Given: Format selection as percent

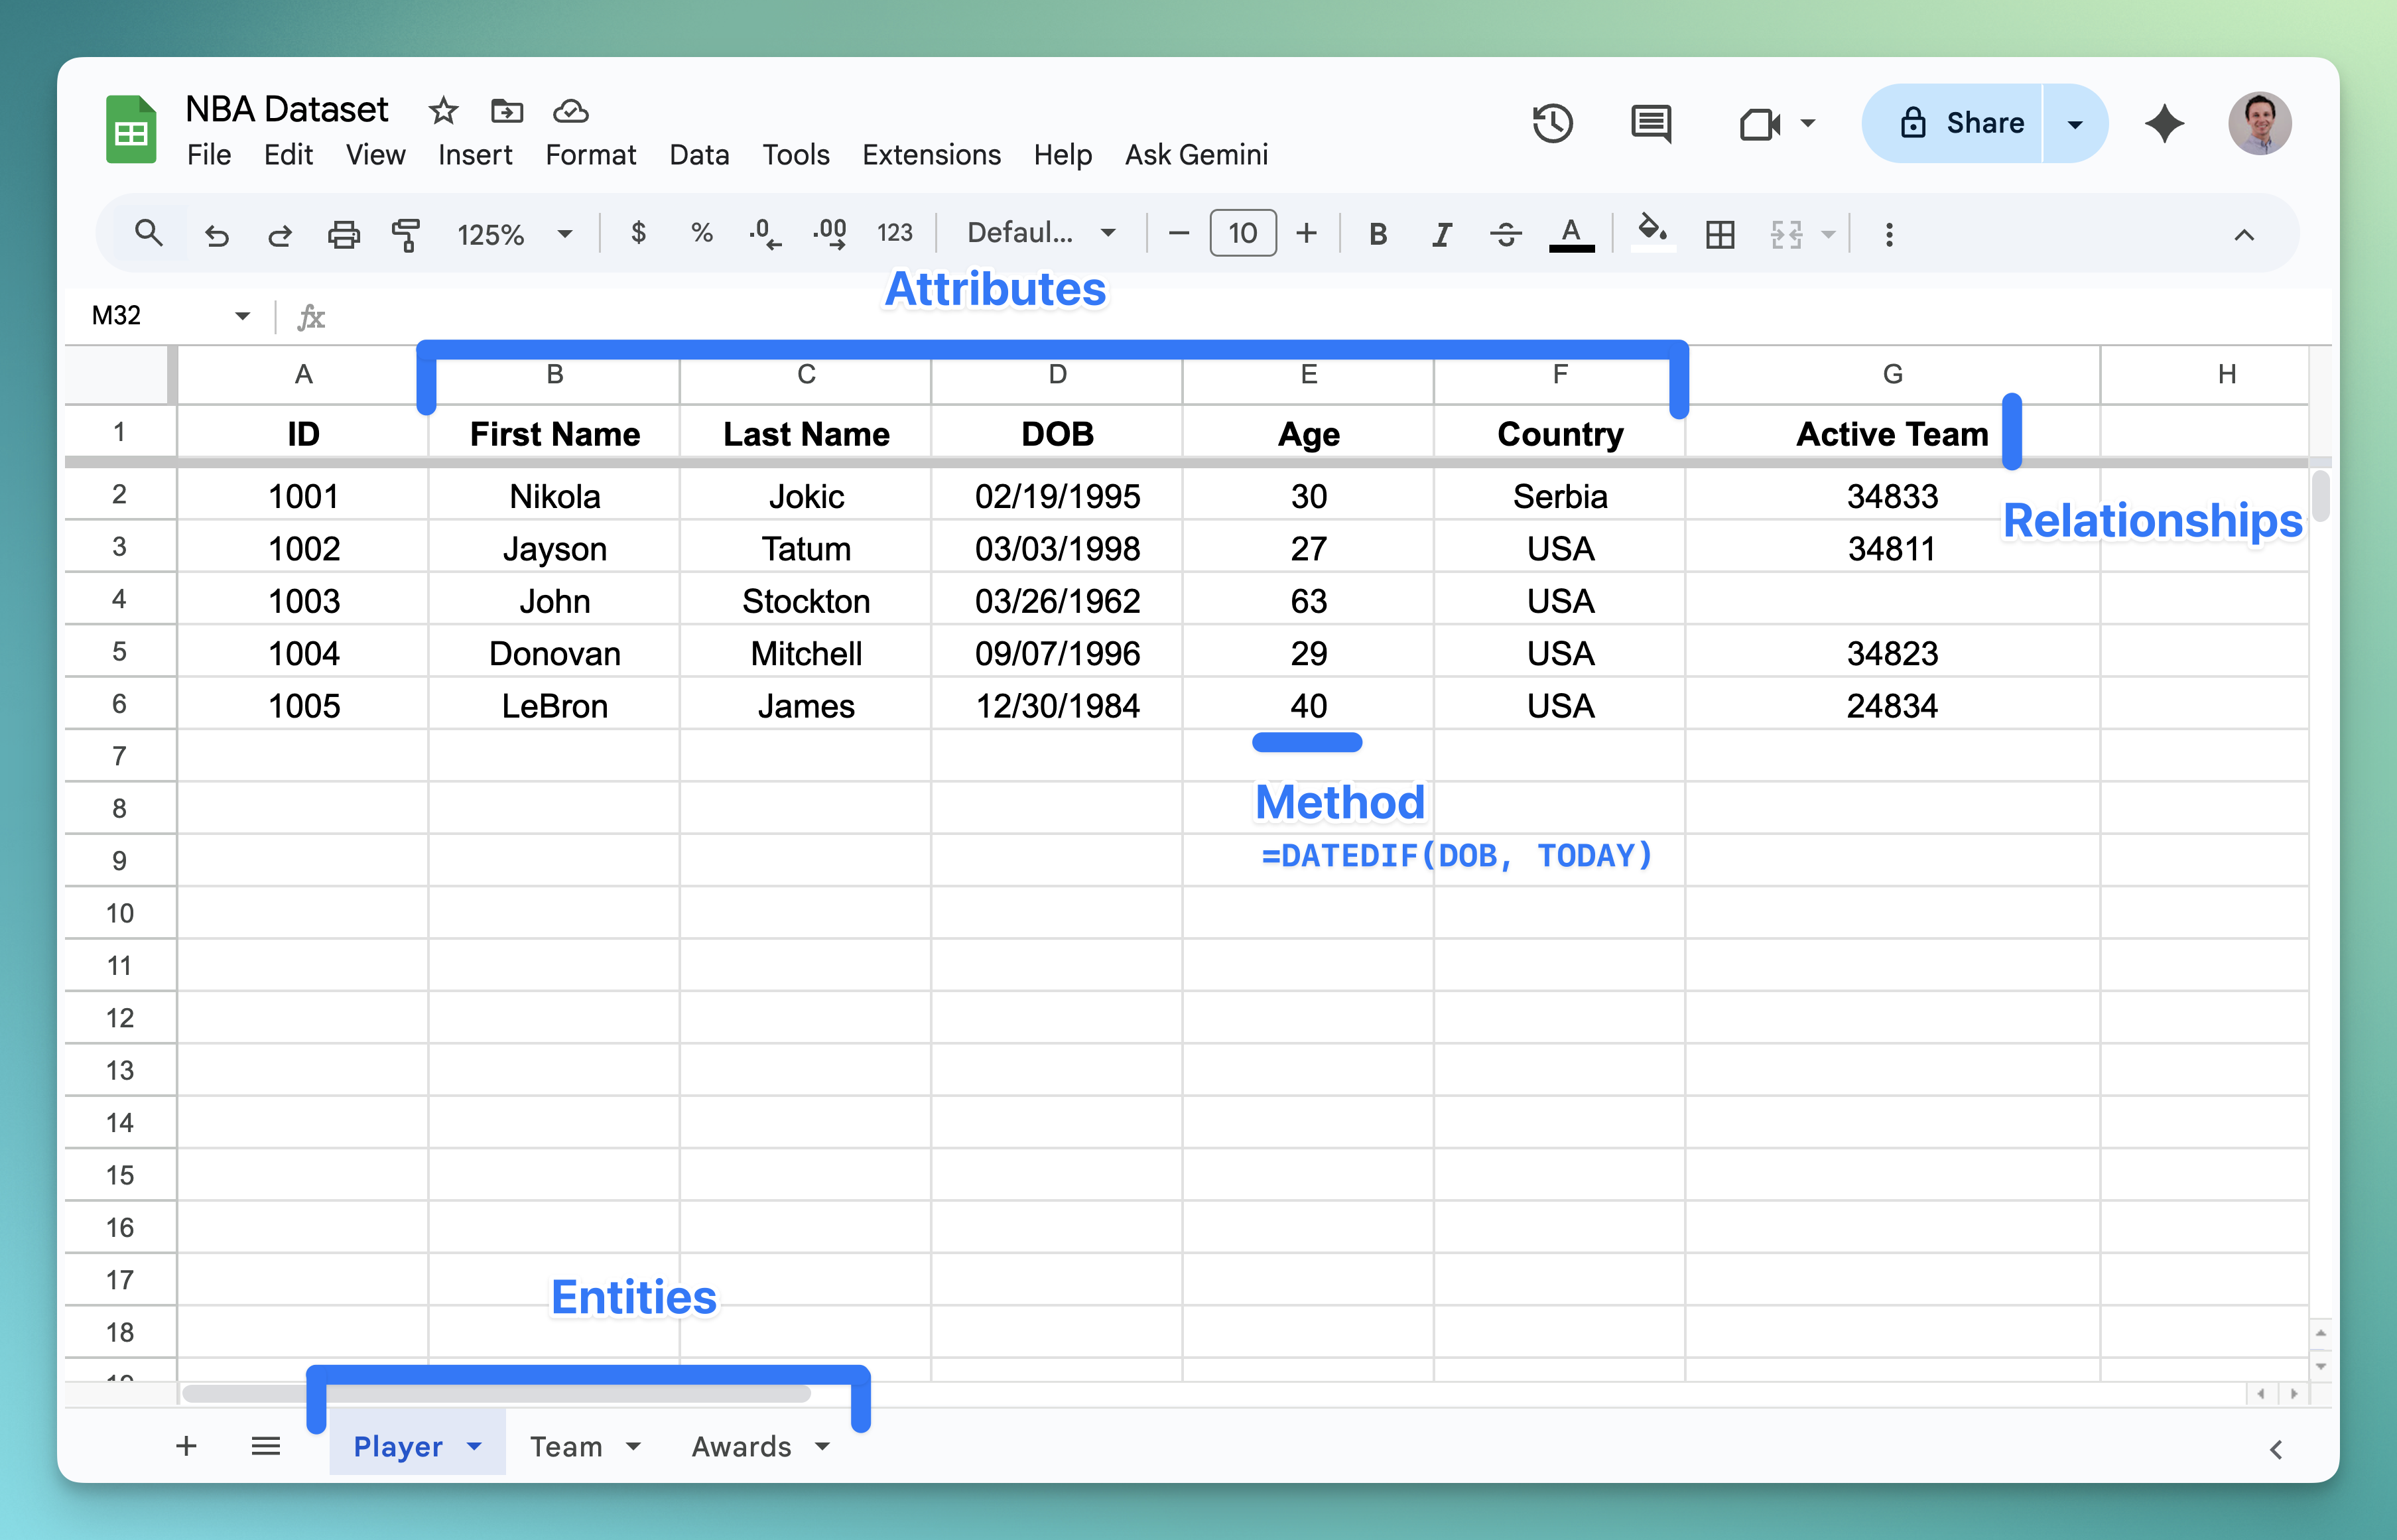Looking at the screenshot, I should point(701,233).
